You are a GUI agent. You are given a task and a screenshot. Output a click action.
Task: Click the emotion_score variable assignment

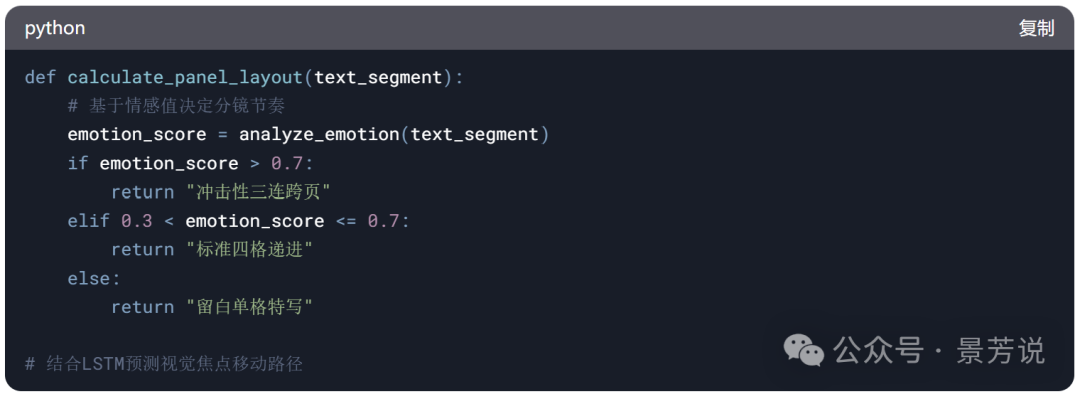(x=137, y=134)
